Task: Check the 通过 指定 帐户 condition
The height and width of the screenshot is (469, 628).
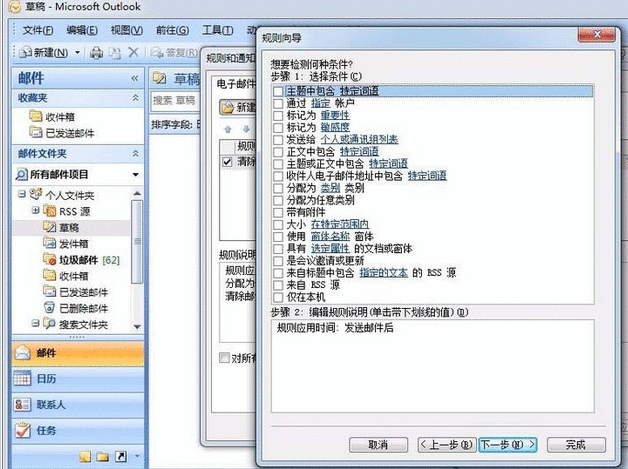Action: [x=278, y=103]
